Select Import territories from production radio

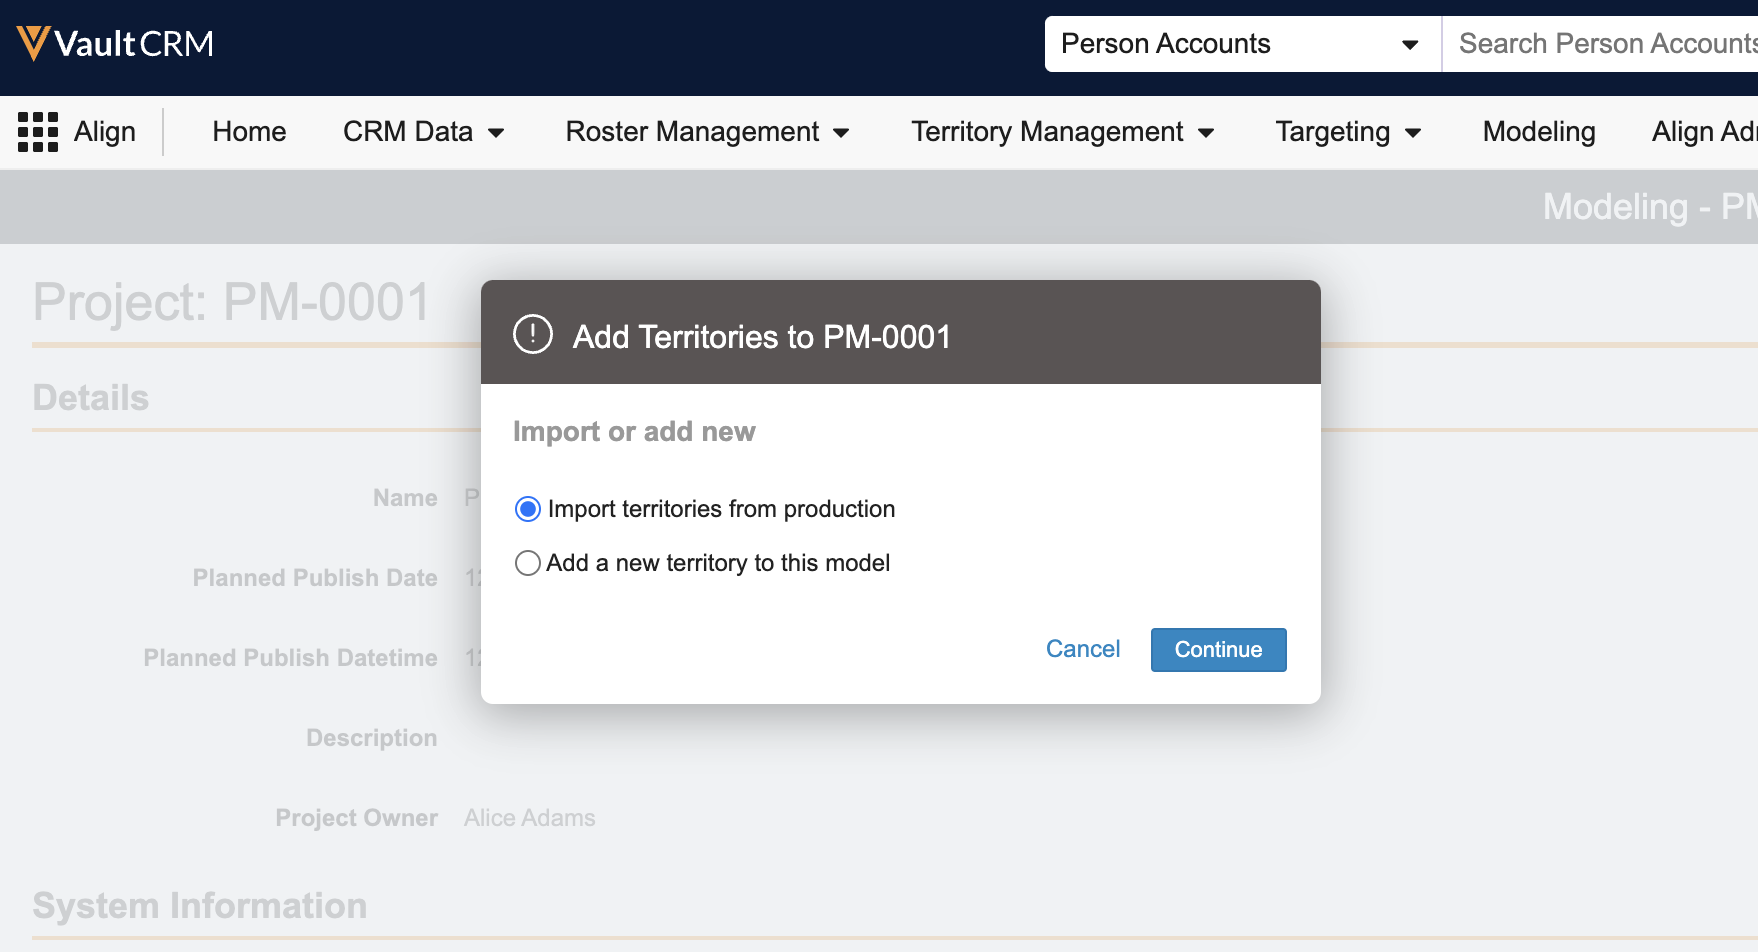pos(528,510)
